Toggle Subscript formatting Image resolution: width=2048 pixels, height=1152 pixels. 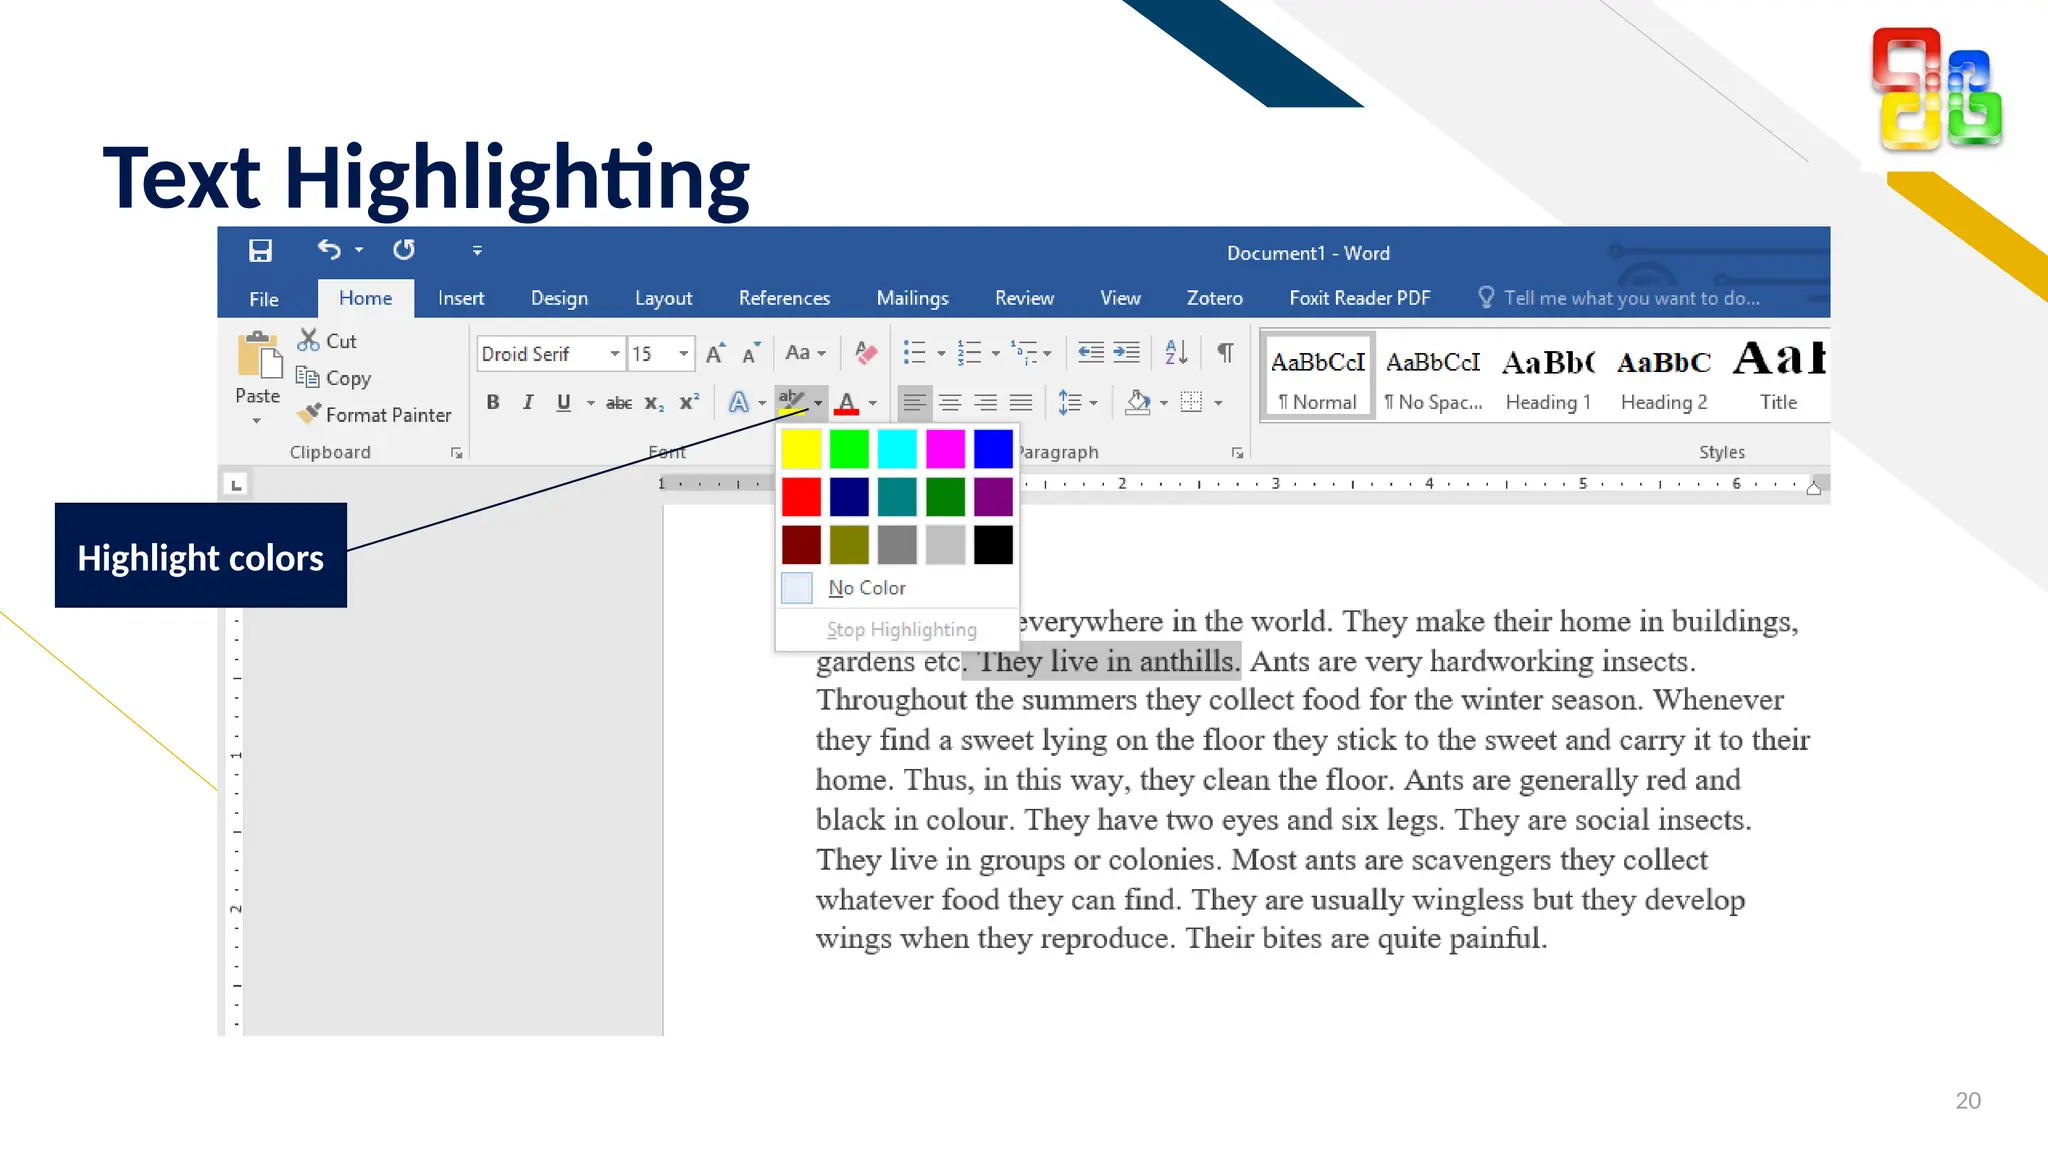coord(654,403)
